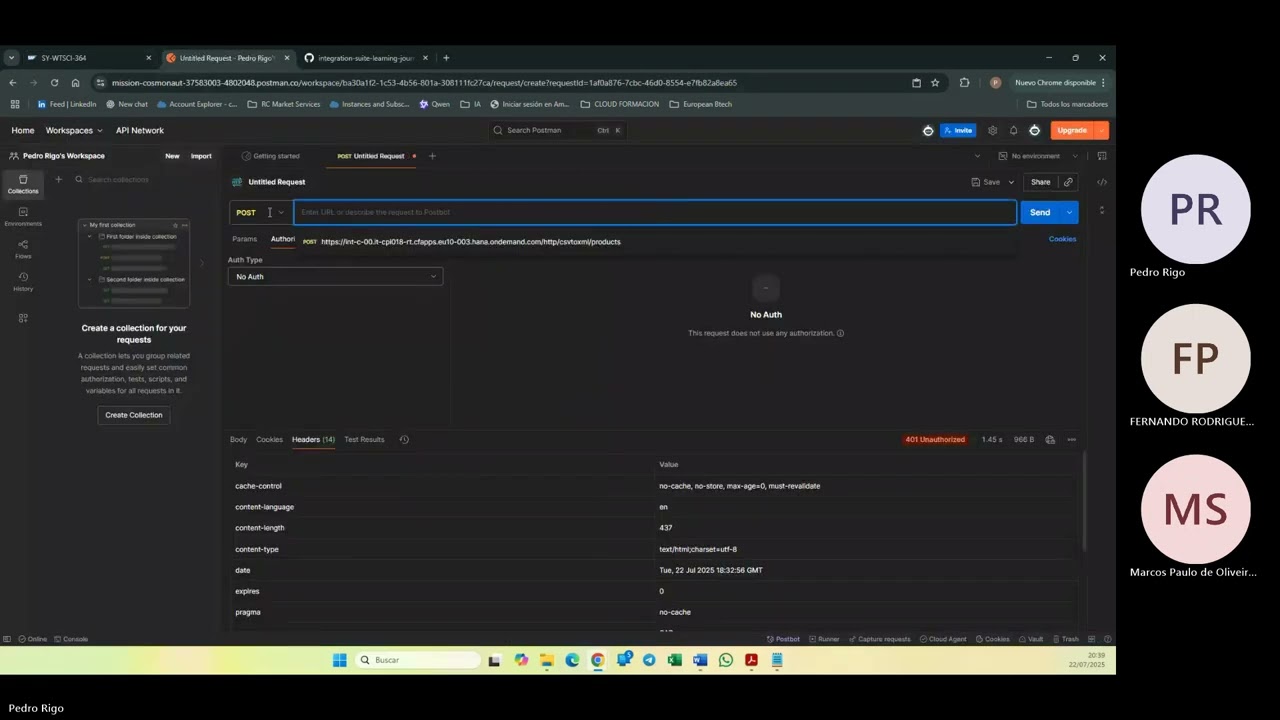Click the Share button
The width and height of the screenshot is (1280, 720).
[1041, 182]
